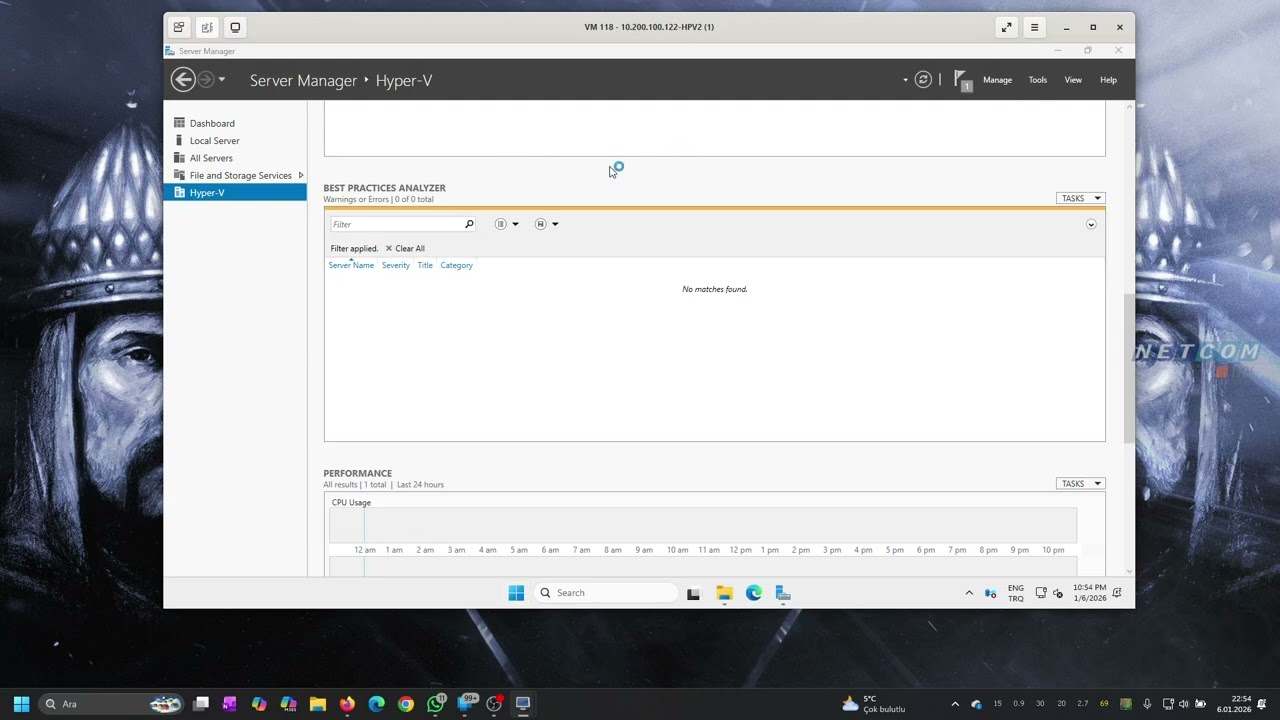Open the Notifications flag icon
This screenshot has height=720, width=1280.
tap(962, 80)
